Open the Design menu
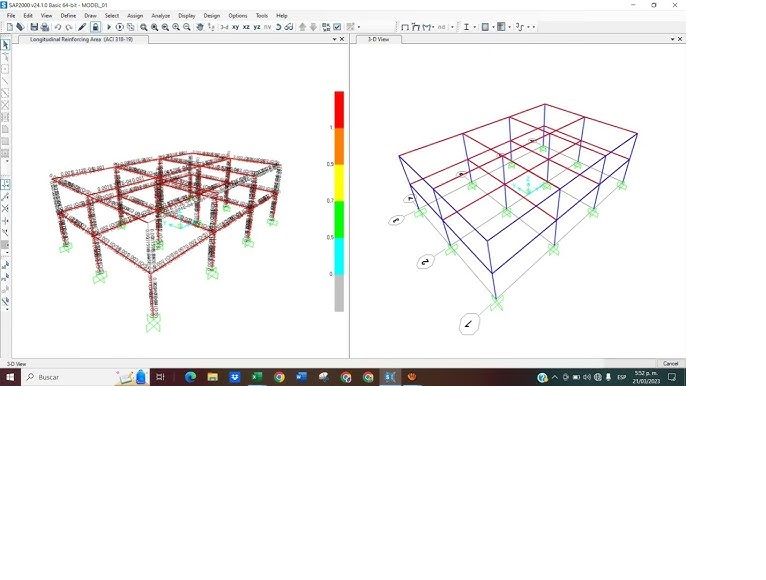 pyautogui.click(x=212, y=16)
